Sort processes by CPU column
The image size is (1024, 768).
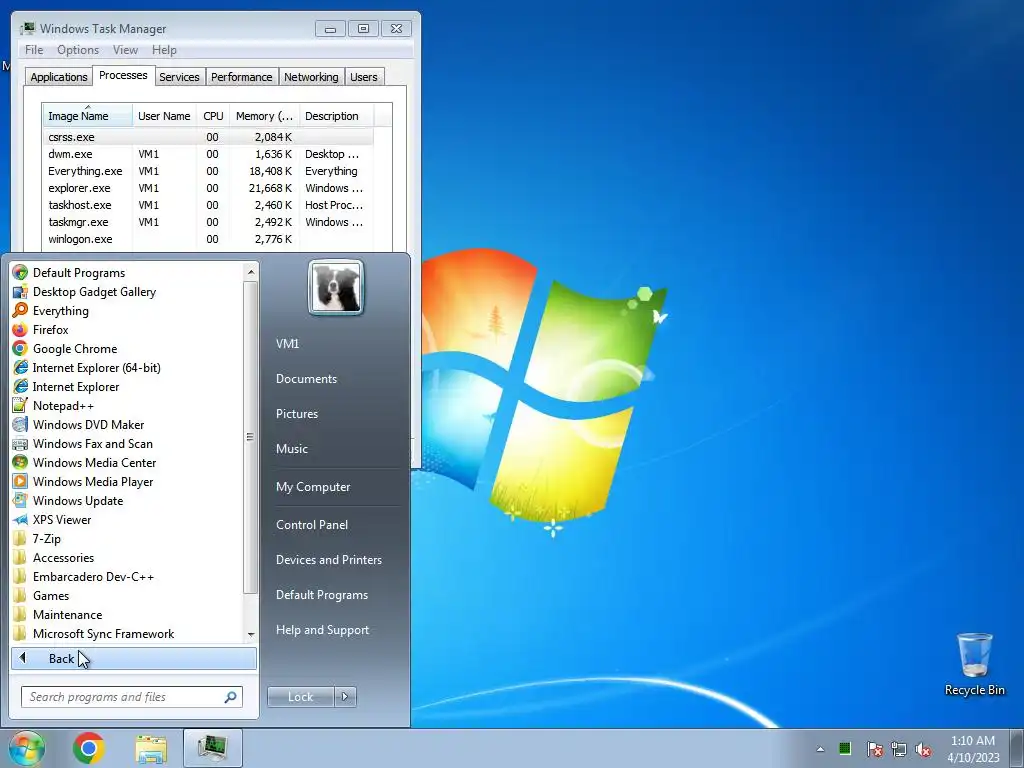213,116
